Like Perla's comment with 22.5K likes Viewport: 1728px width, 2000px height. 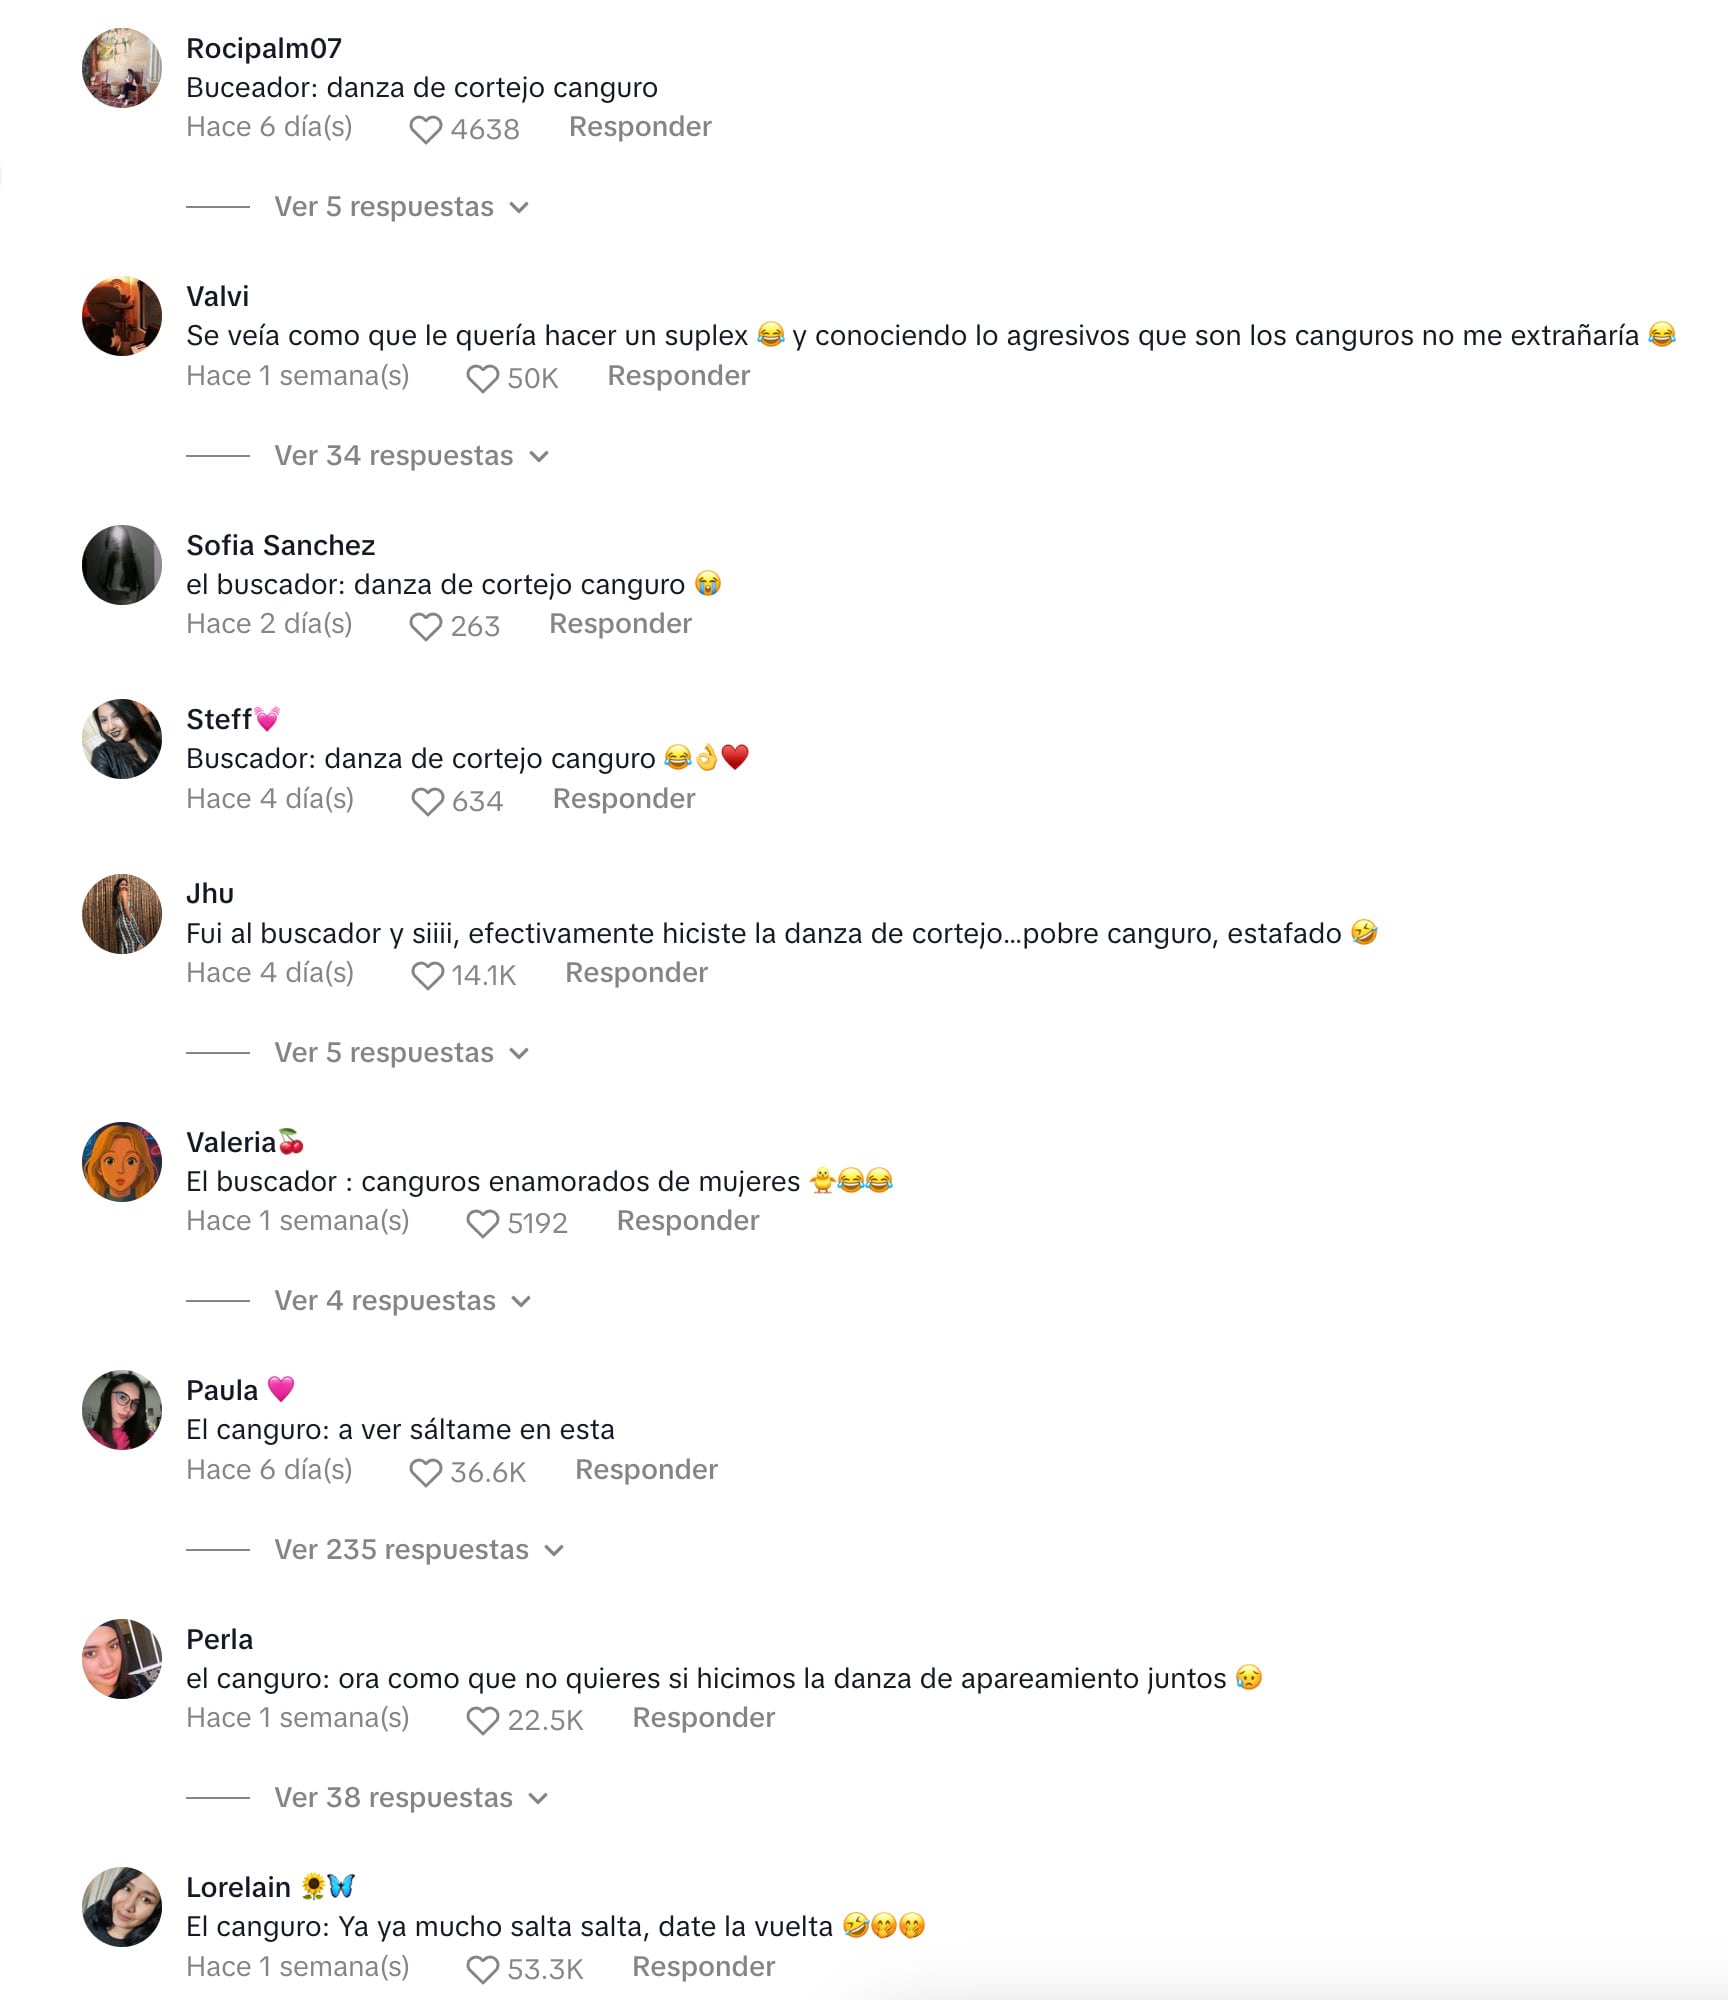tap(483, 1720)
